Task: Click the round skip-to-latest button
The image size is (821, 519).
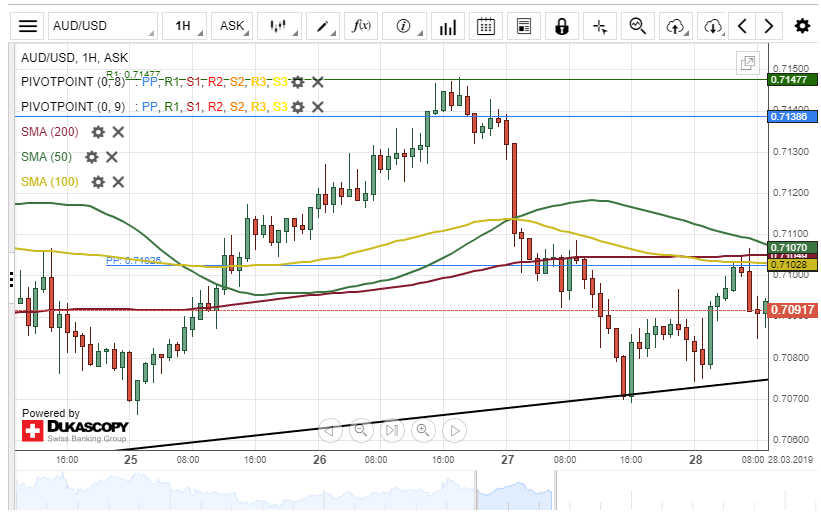Action: click(392, 430)
